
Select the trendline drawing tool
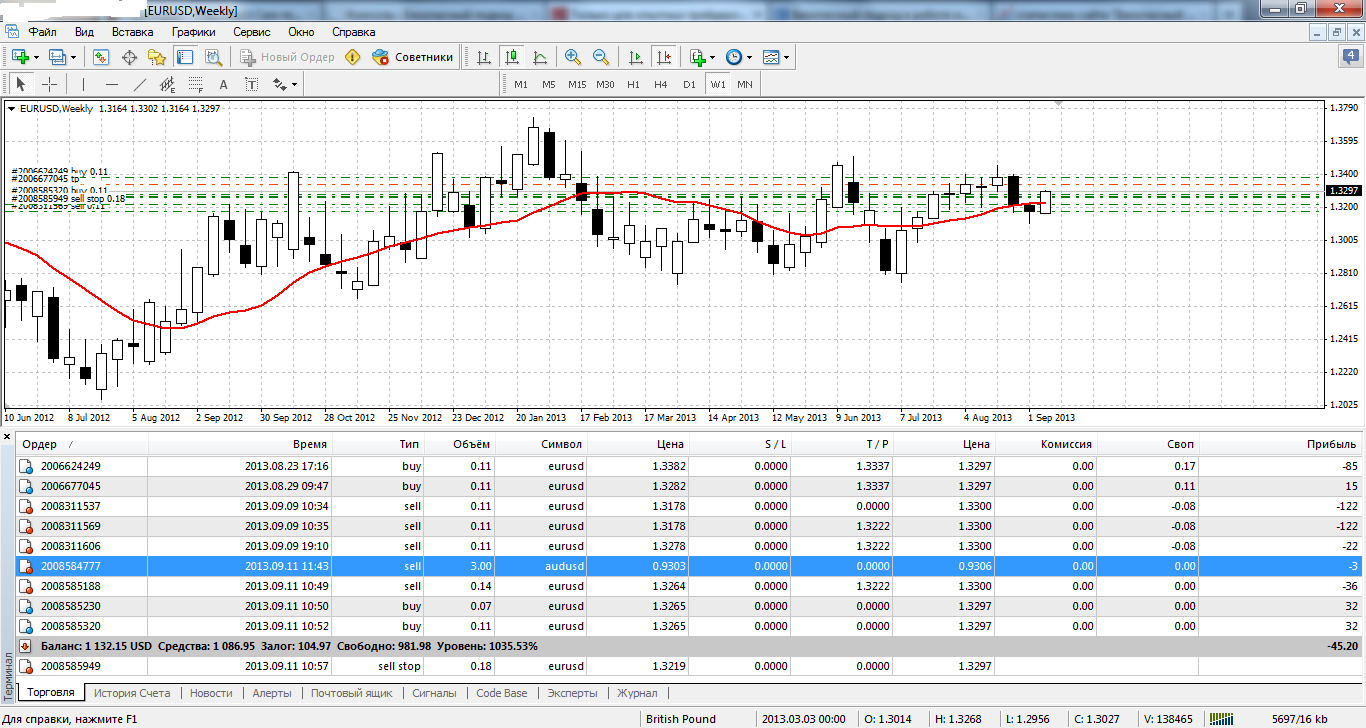click(x=140, y=85)
